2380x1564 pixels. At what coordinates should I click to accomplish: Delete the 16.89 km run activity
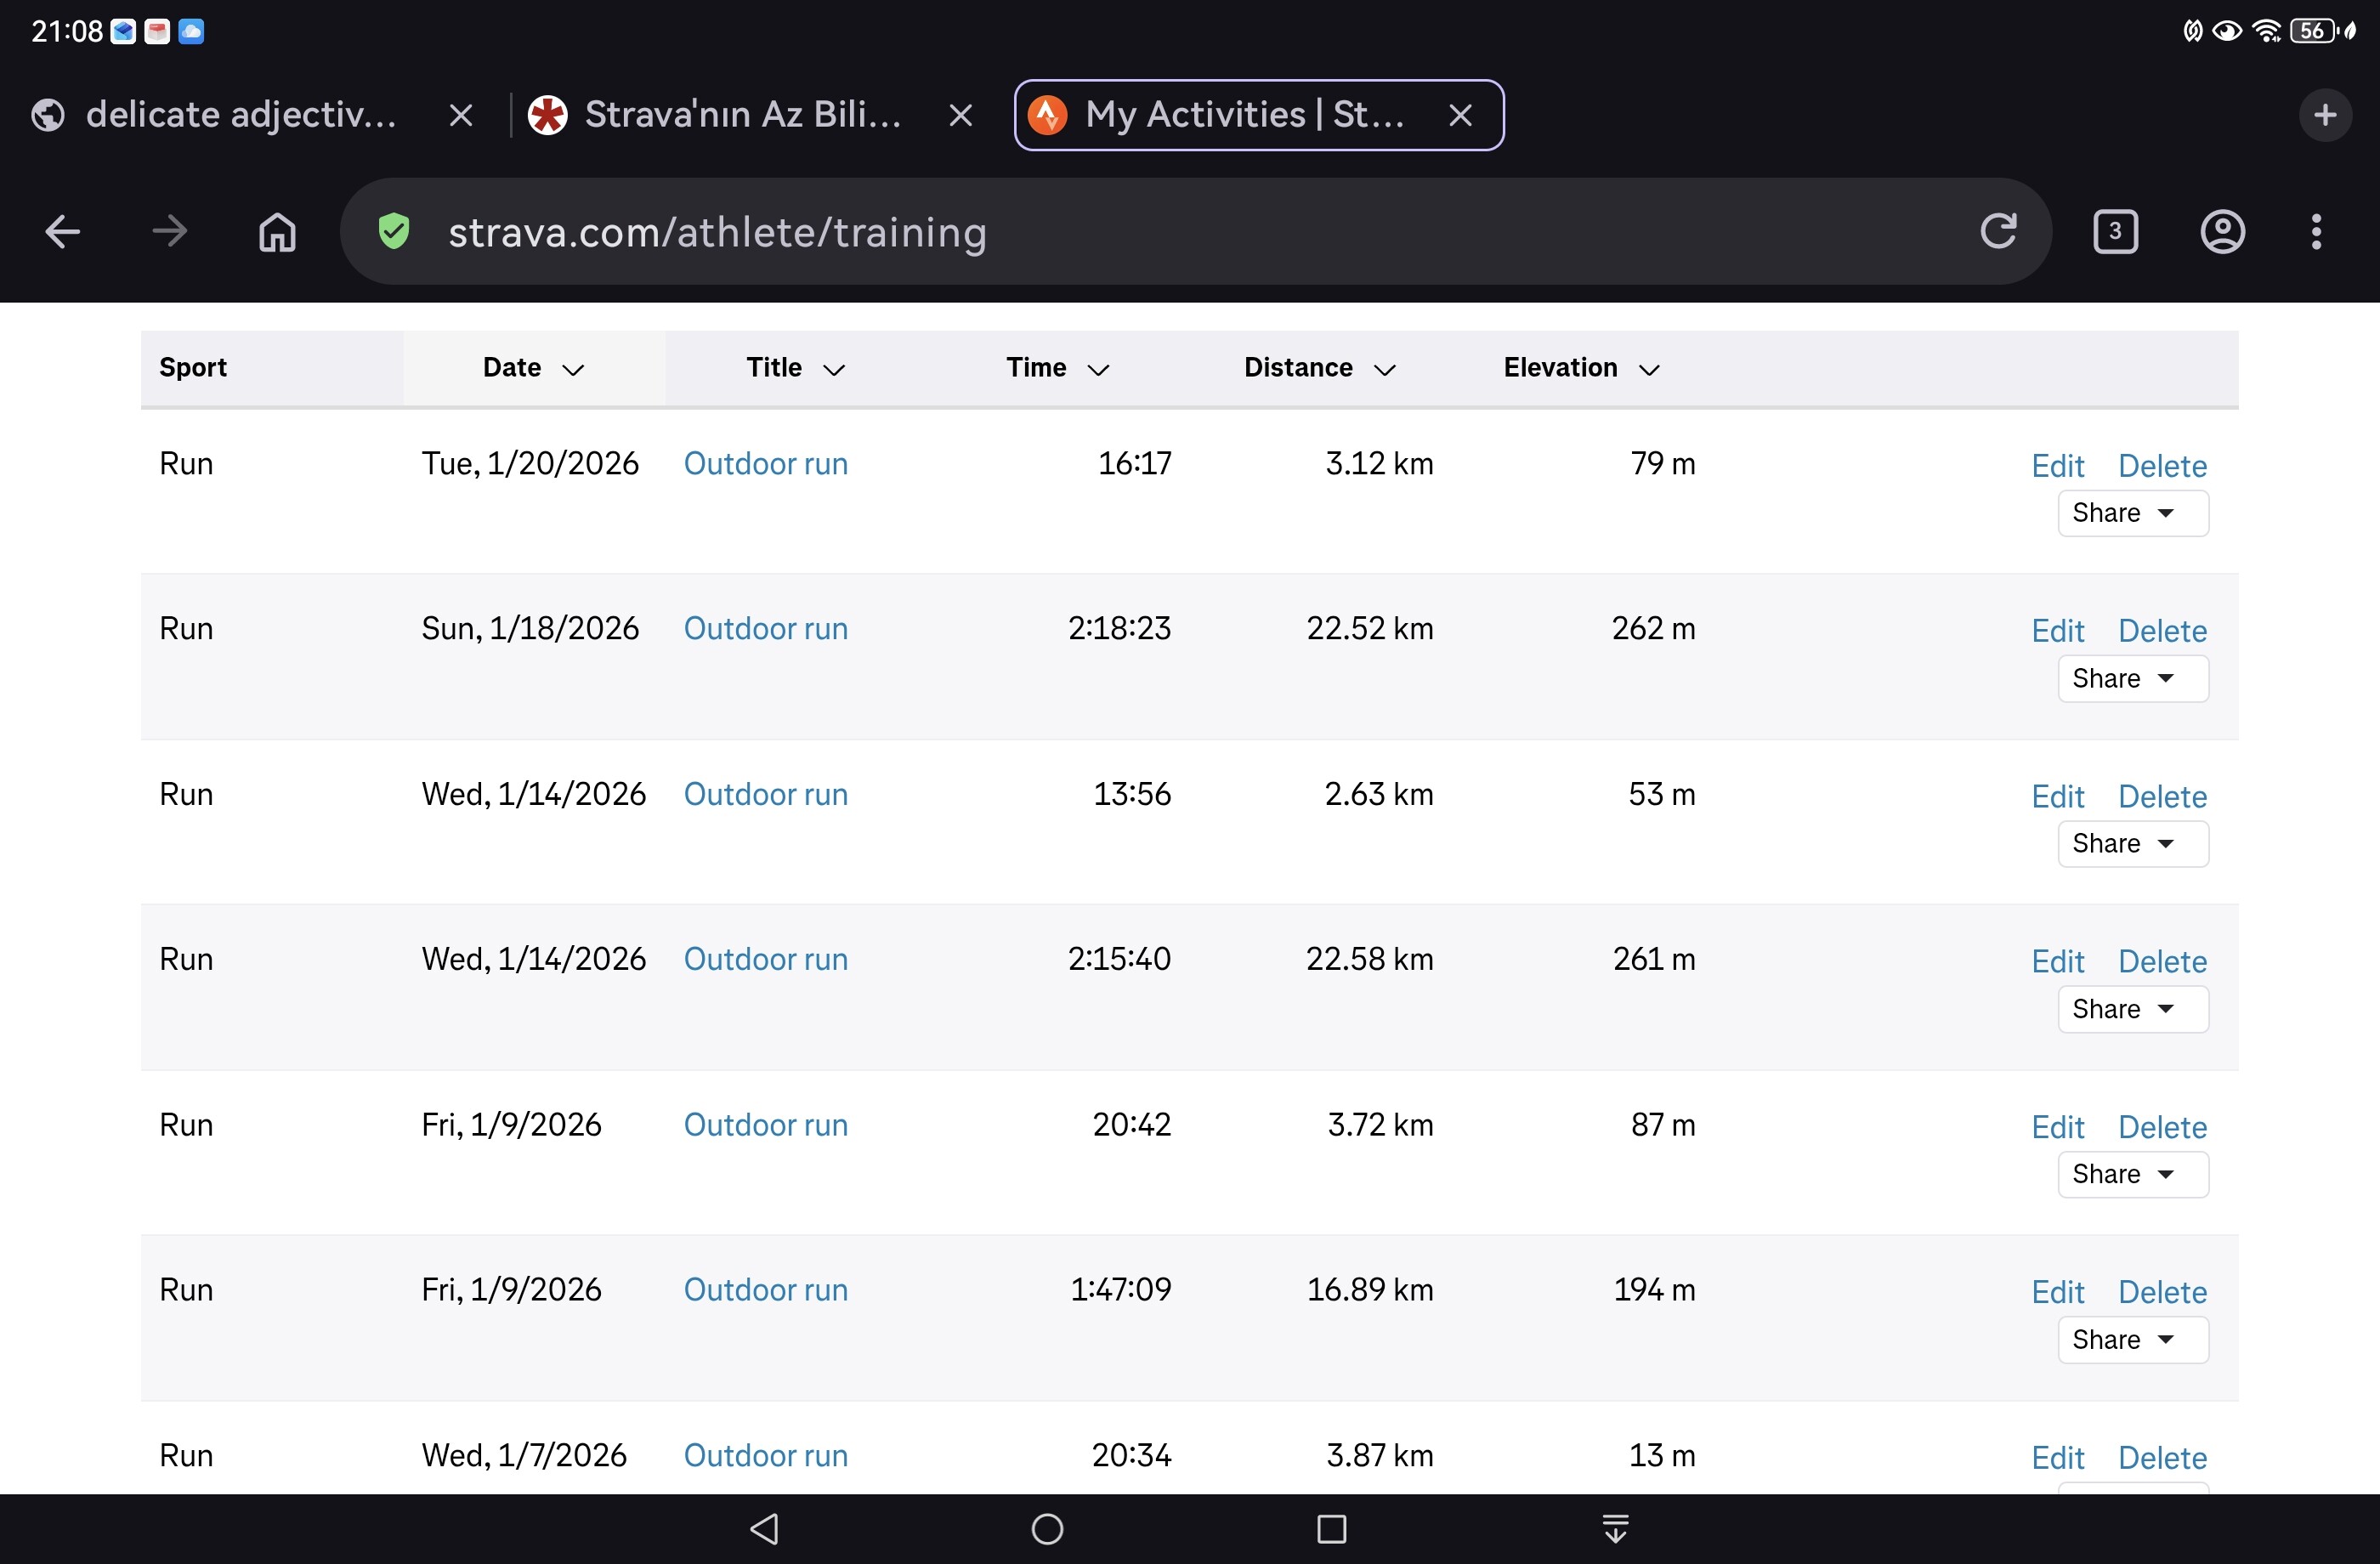tap(2162, 1292)
